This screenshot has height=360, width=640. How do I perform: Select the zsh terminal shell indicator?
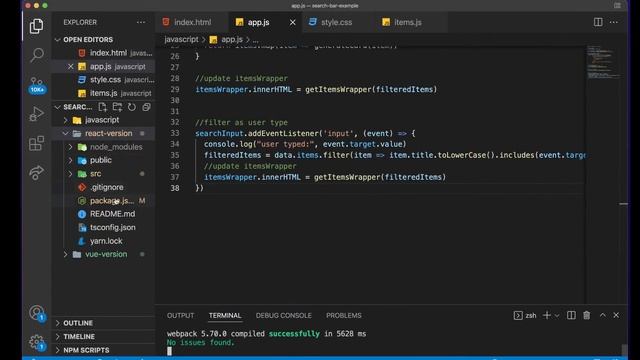tap(525, 315)
